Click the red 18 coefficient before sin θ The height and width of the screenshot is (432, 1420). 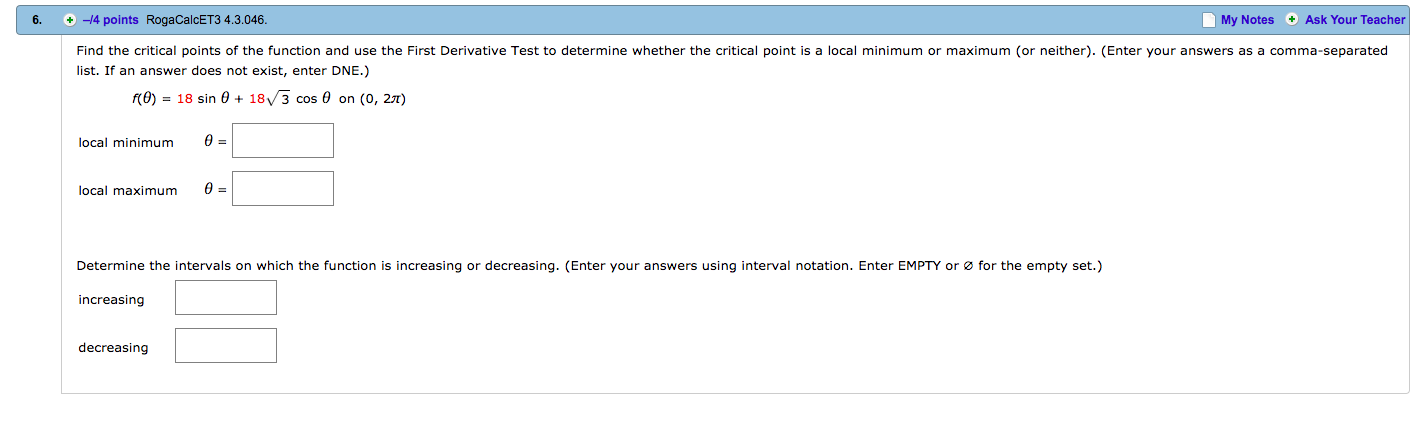click(x=184, y=99)
